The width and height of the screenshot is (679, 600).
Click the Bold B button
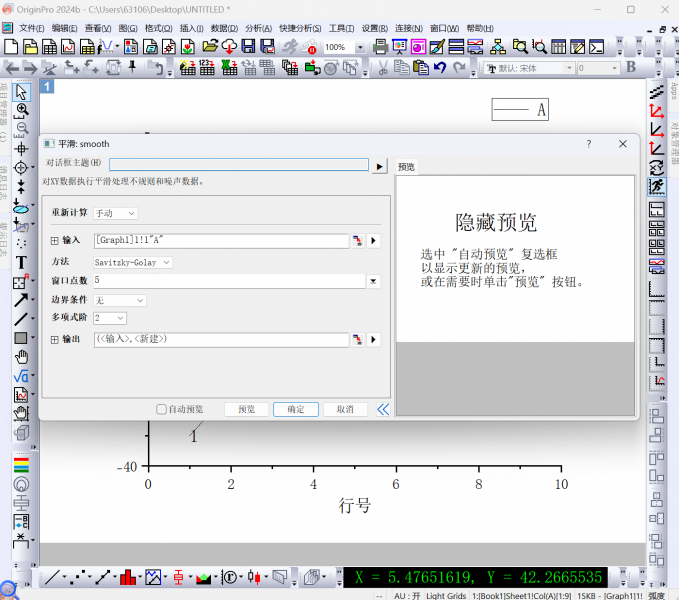[631, 67]
